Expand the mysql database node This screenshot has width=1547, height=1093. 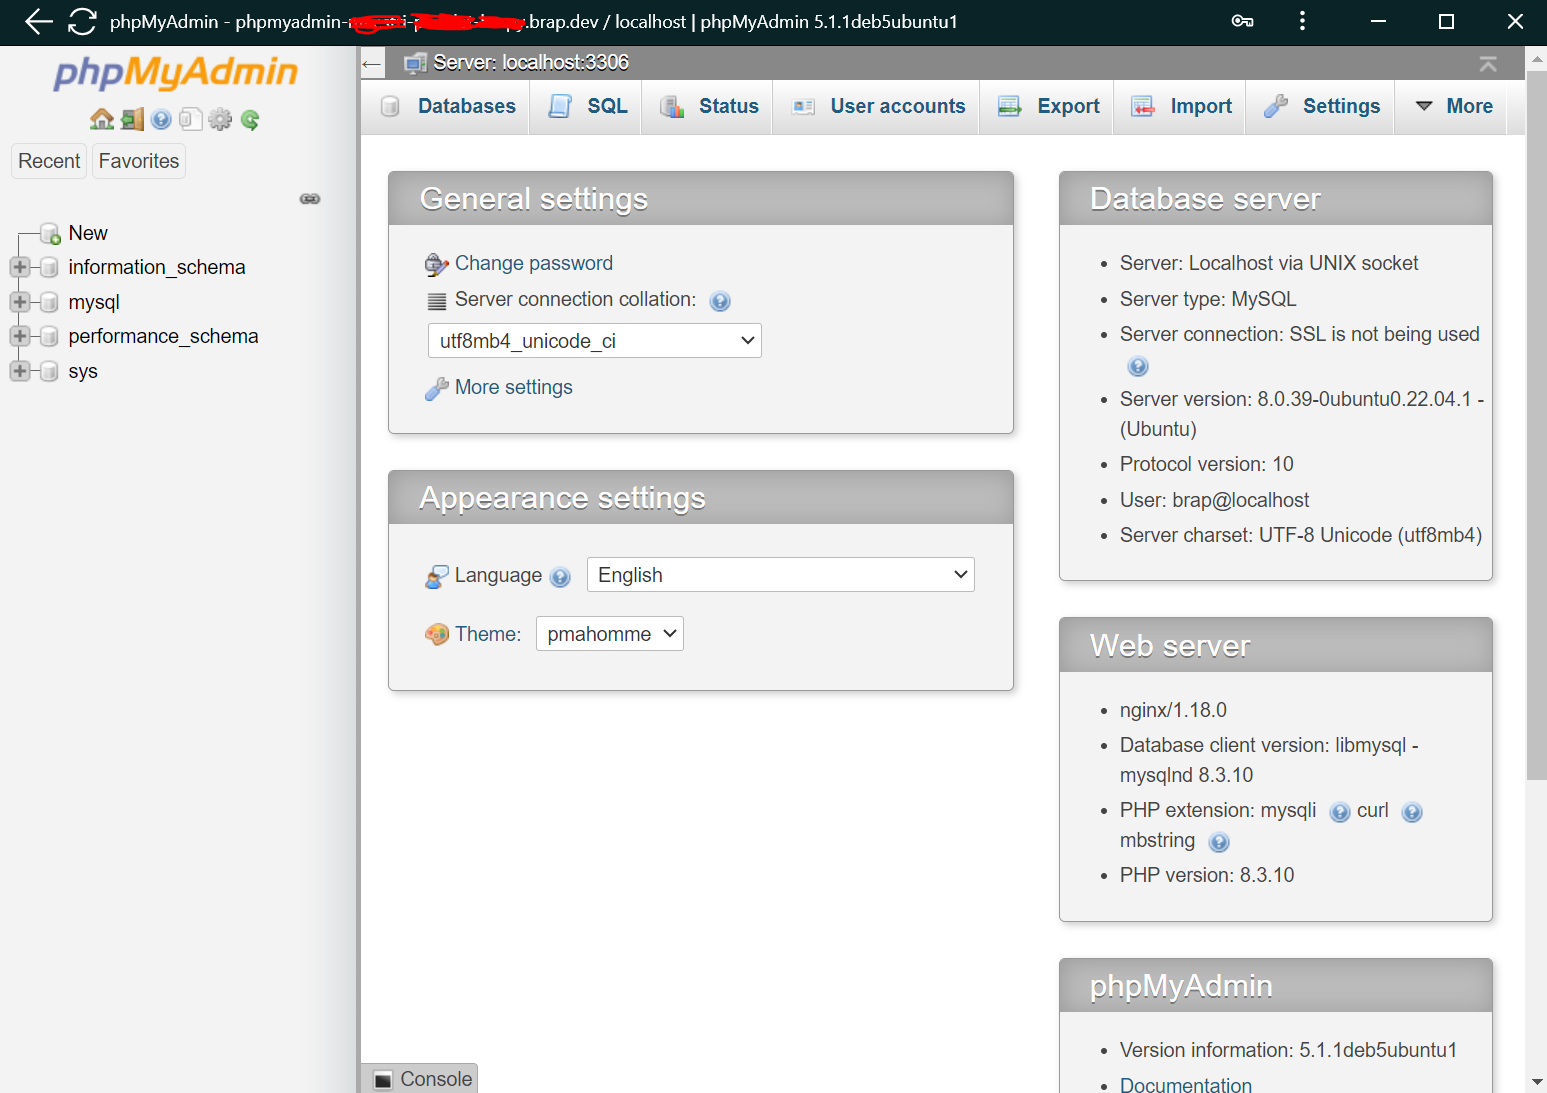[x=19, y=302]
